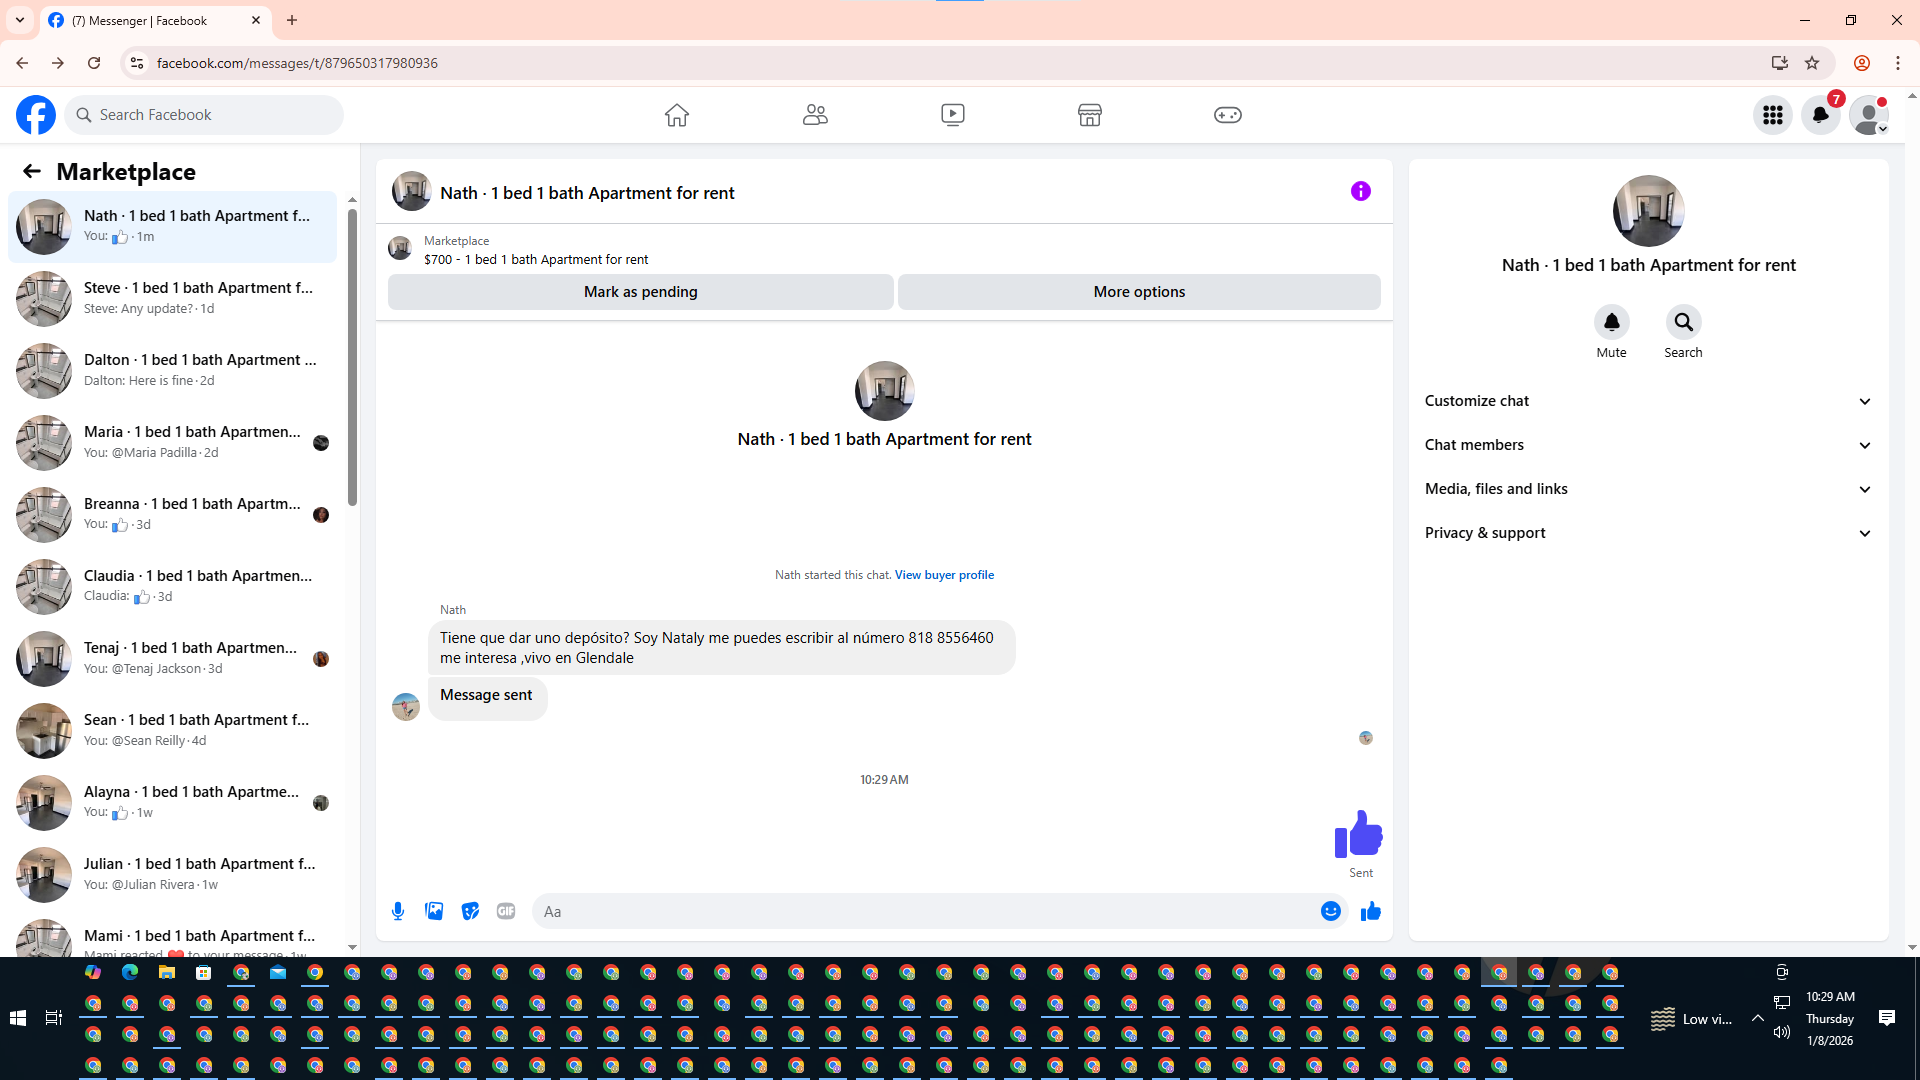Choose a GIF icon
The width and height of the screenshot is (1920, 1080).
click(506, 911)
